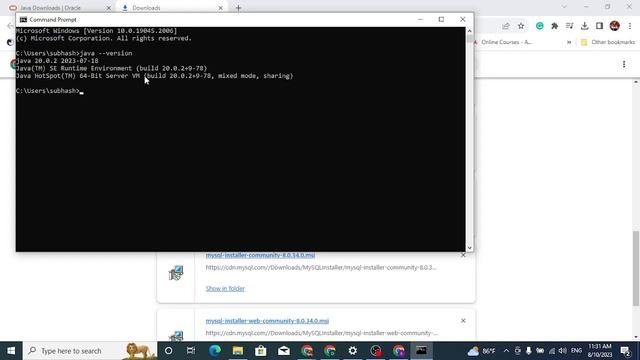
Task: Open the Chrome media control icon
Action: coord(569,26)
